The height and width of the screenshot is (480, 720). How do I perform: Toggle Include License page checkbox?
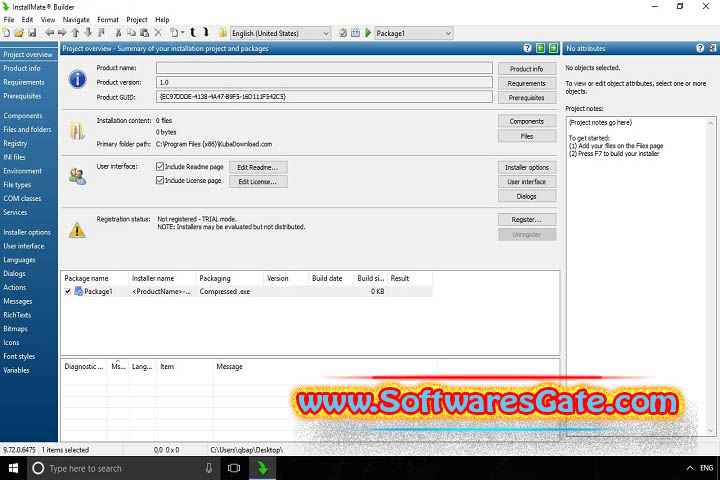(160, 180)
